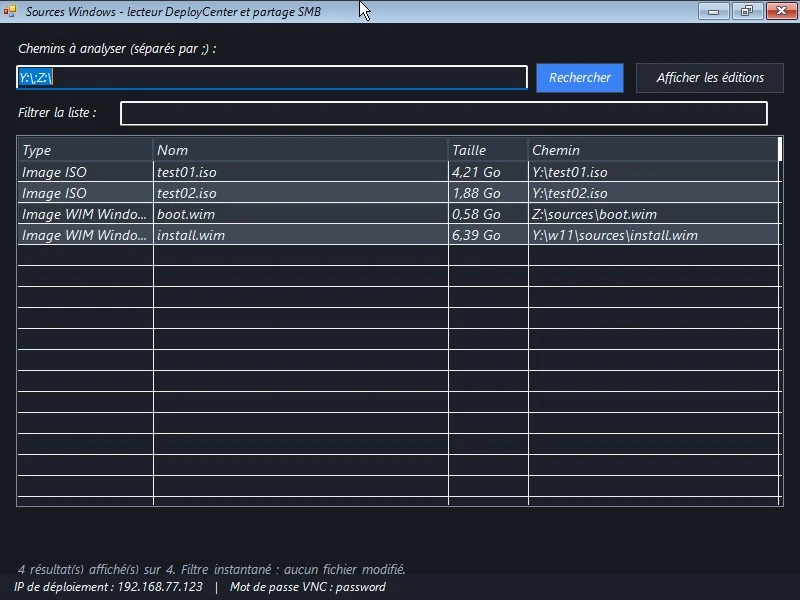The width and height of the screenshot is (800, 600).
Task: Click the Z:\sources\boot.wim path cell
Action: coord(654,214)
